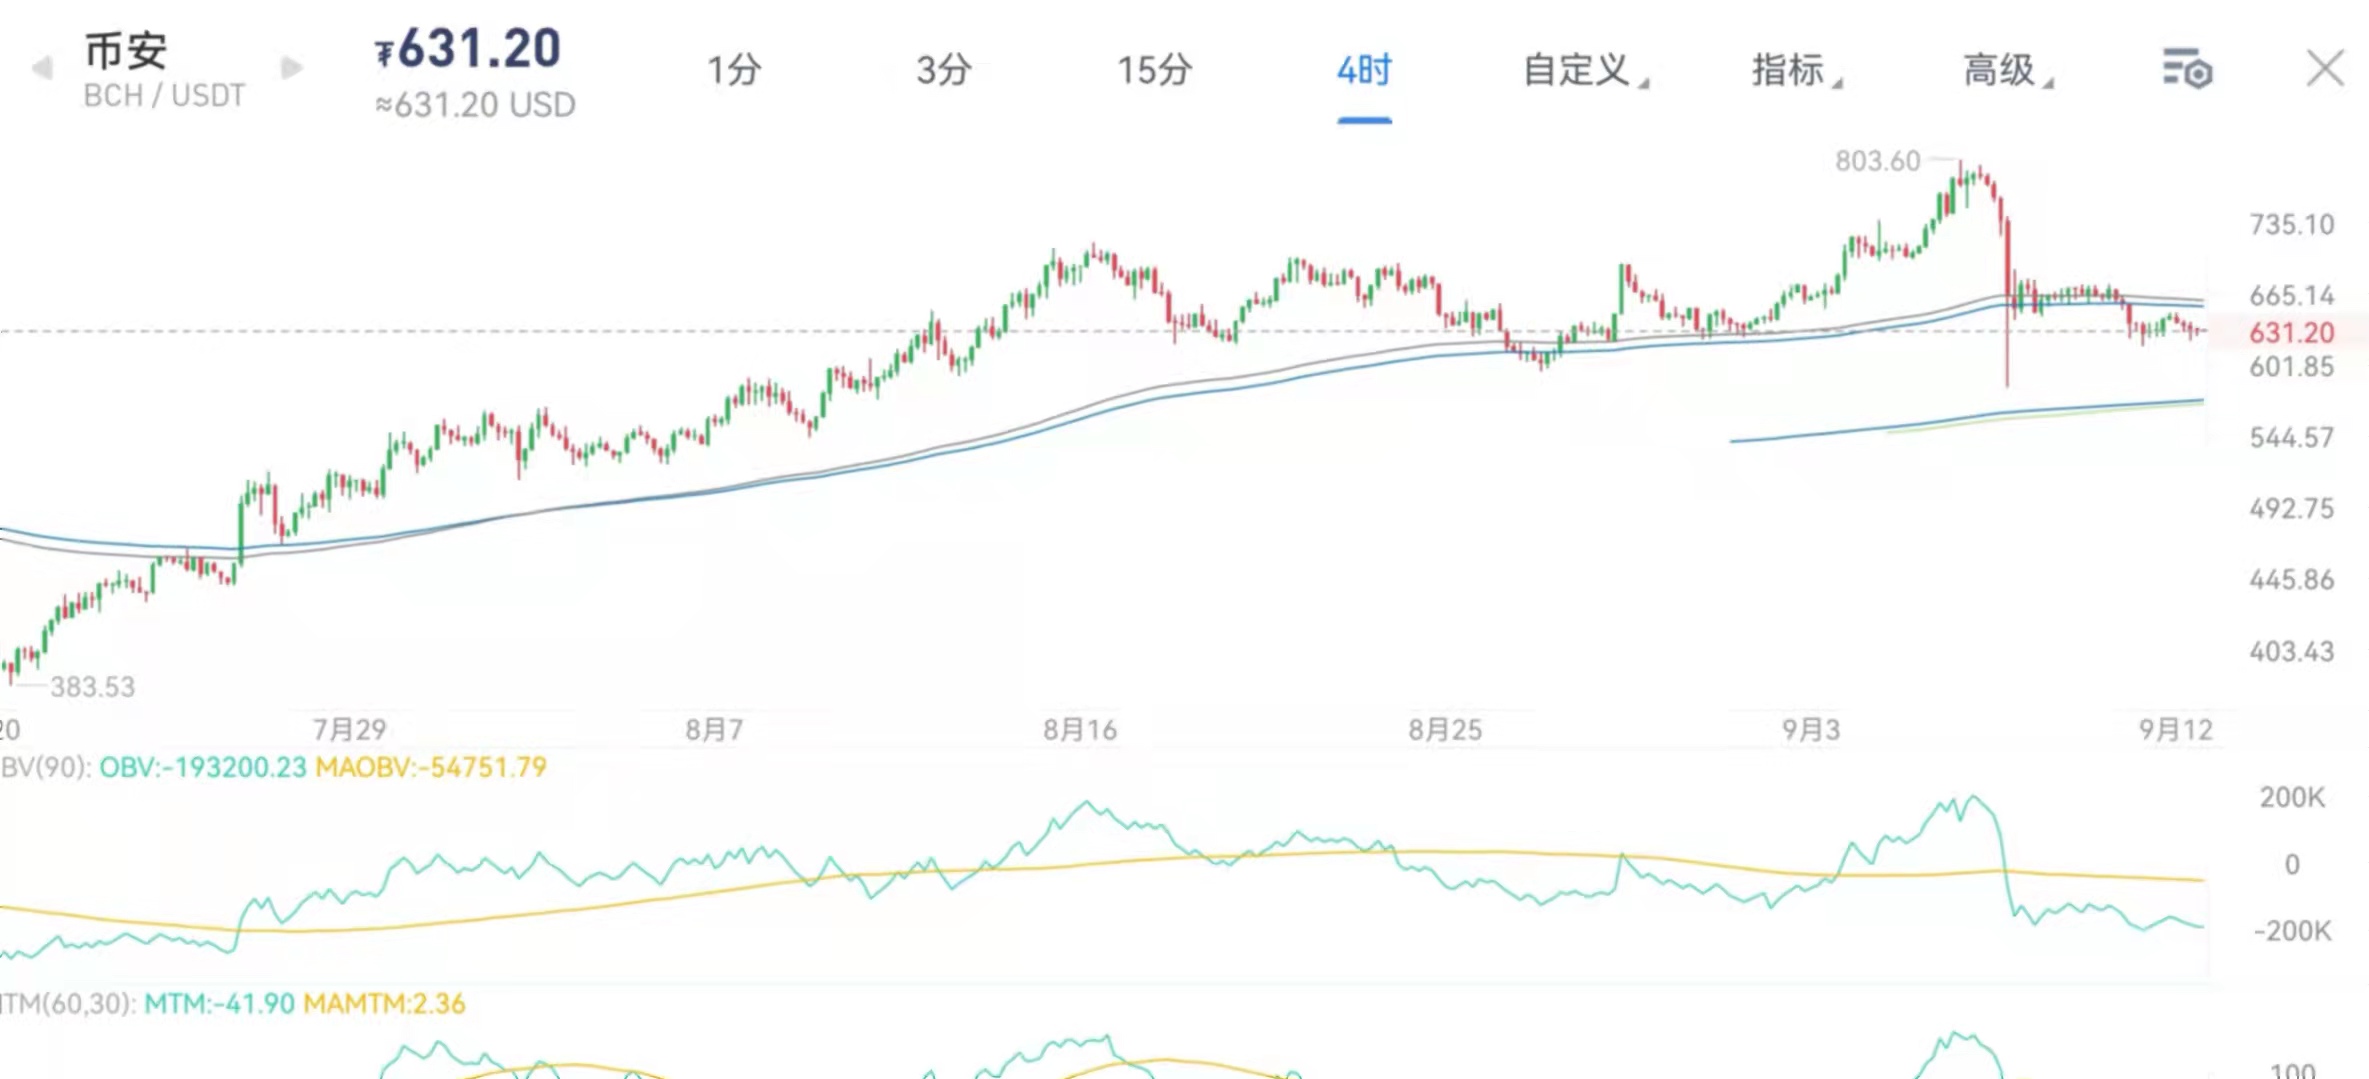Click the 631.20 price at top
2369x1079 pixels.
click(x=468, y=49)
